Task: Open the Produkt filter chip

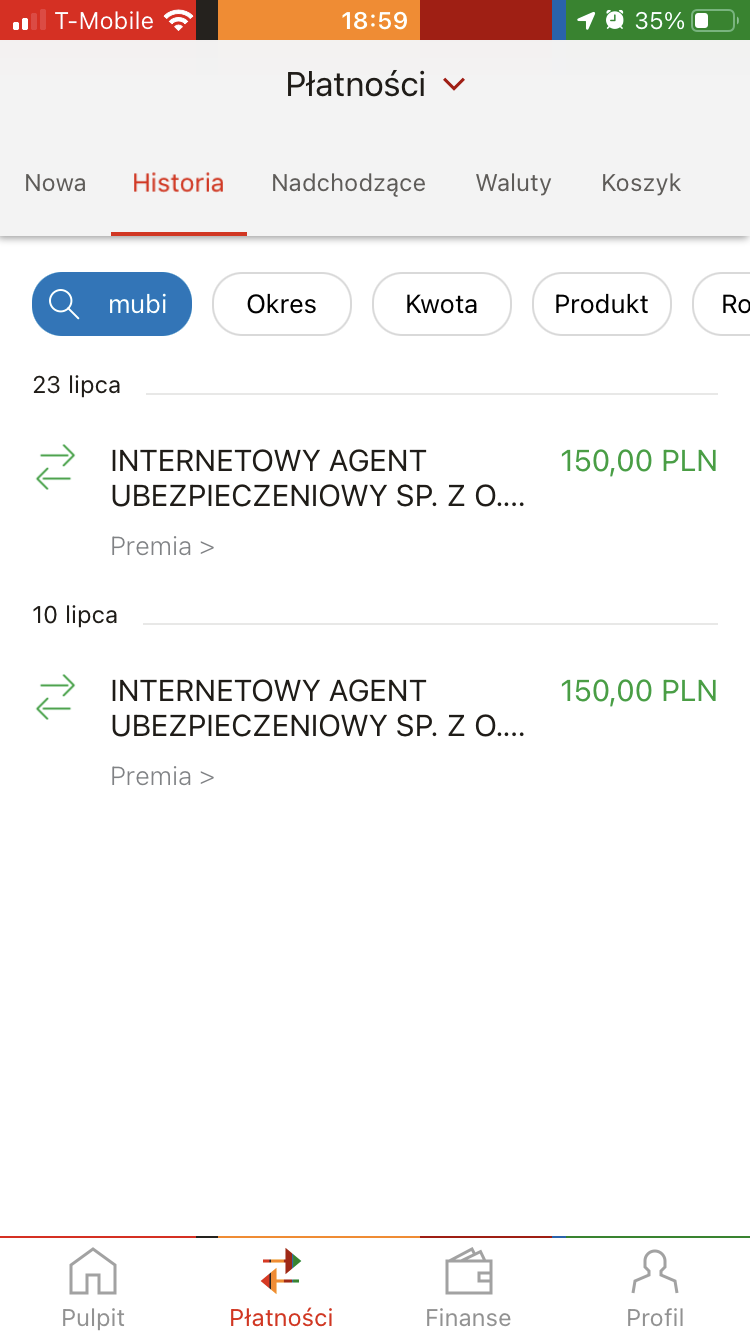Action: 601,304
